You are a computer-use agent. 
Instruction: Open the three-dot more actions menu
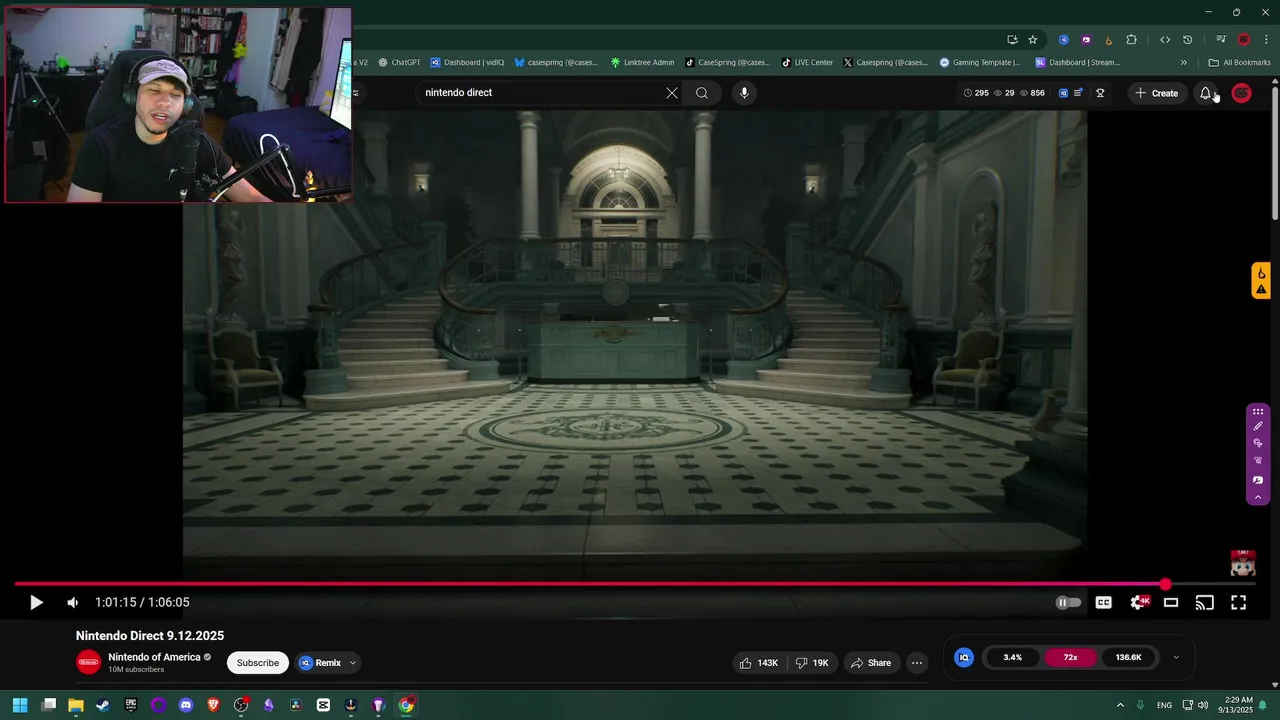click(917, 663)
